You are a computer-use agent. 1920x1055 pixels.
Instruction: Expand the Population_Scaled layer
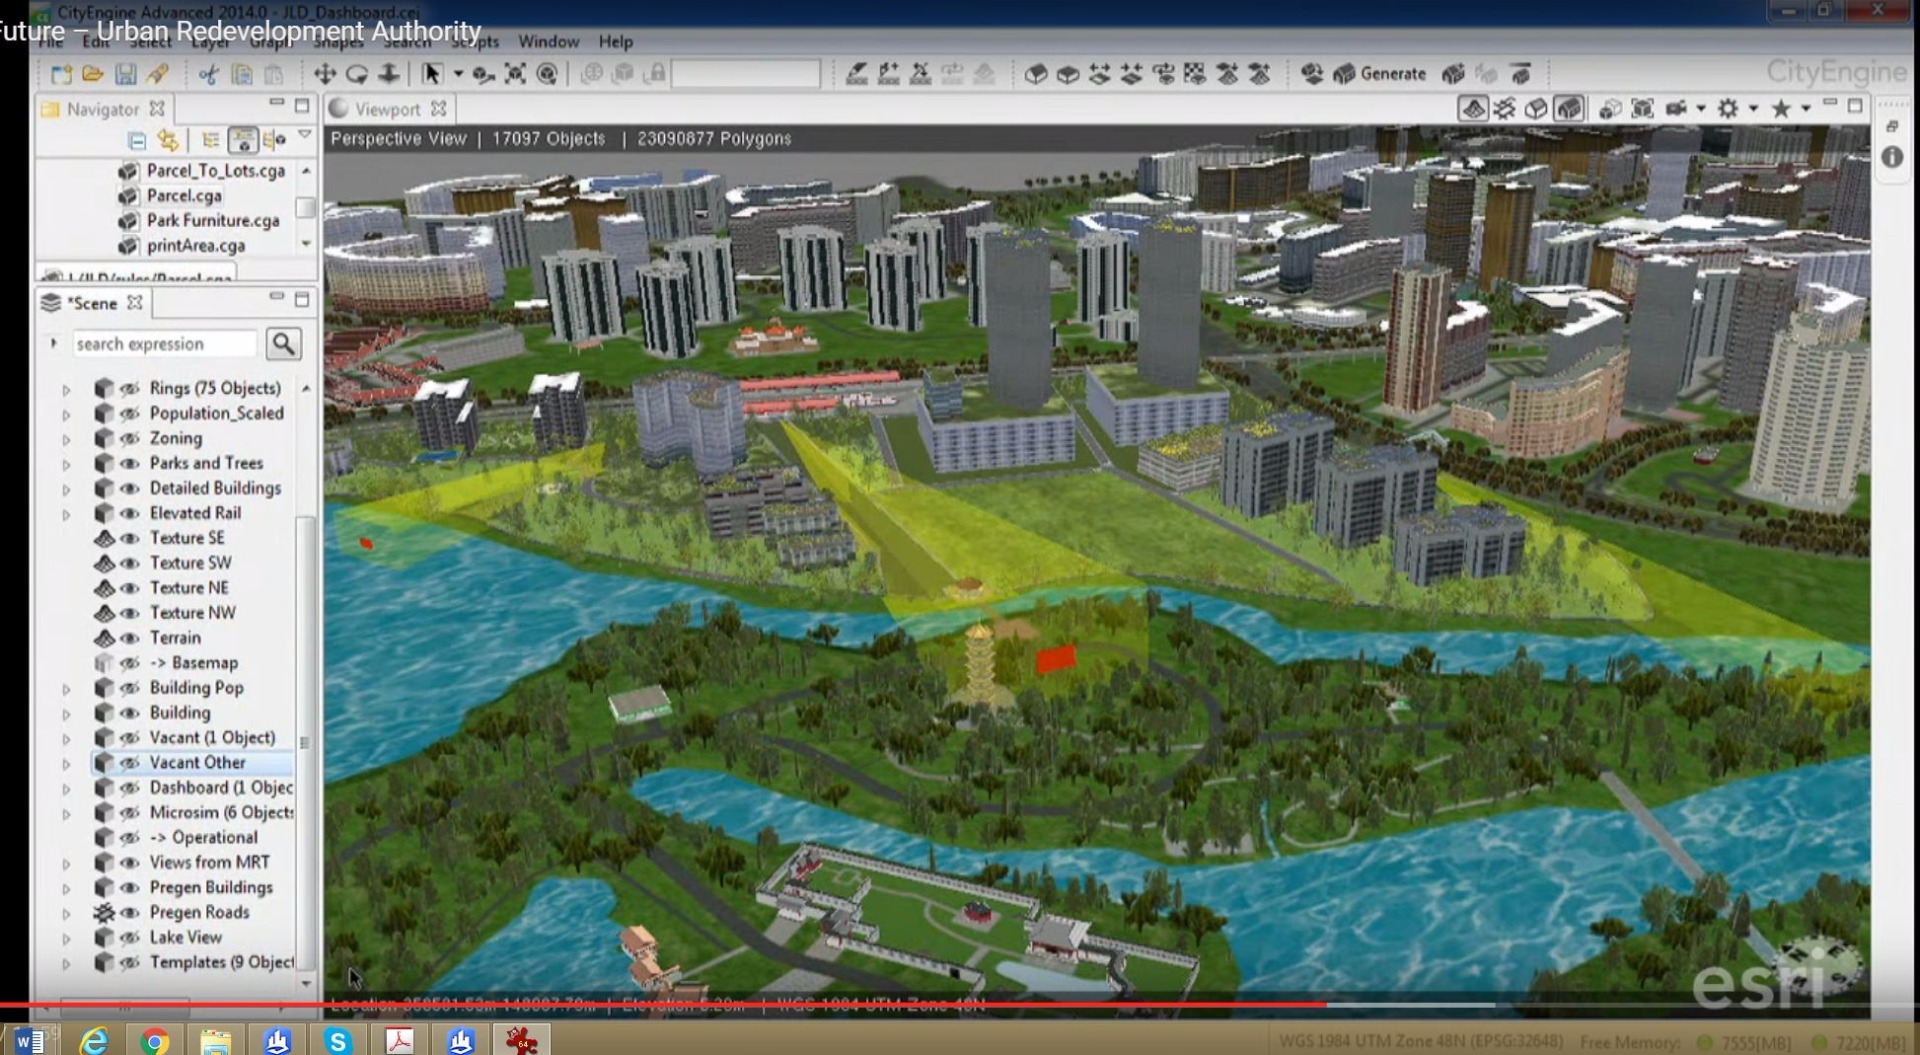click(67, 414)
